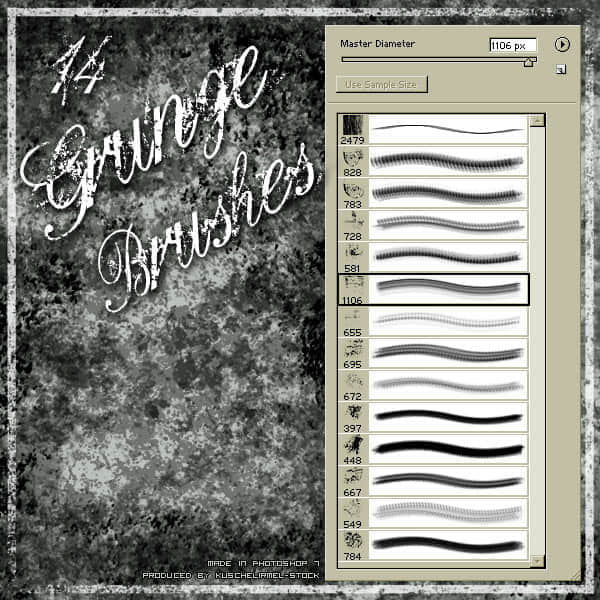Image resolution: width=600 pixels, height=600 pixels.
Task: Pick the 728 brush preset
Action: (434, 225)
